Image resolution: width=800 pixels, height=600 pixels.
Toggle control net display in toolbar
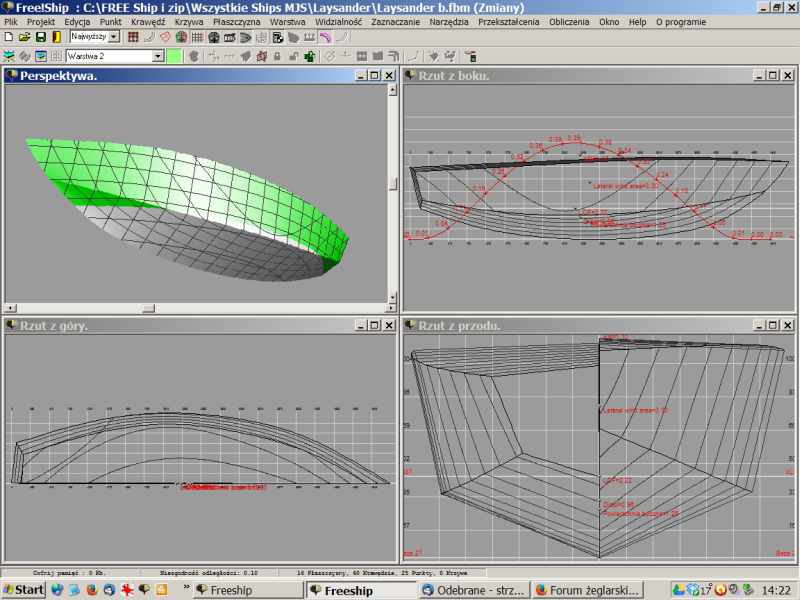pos(133,37)
